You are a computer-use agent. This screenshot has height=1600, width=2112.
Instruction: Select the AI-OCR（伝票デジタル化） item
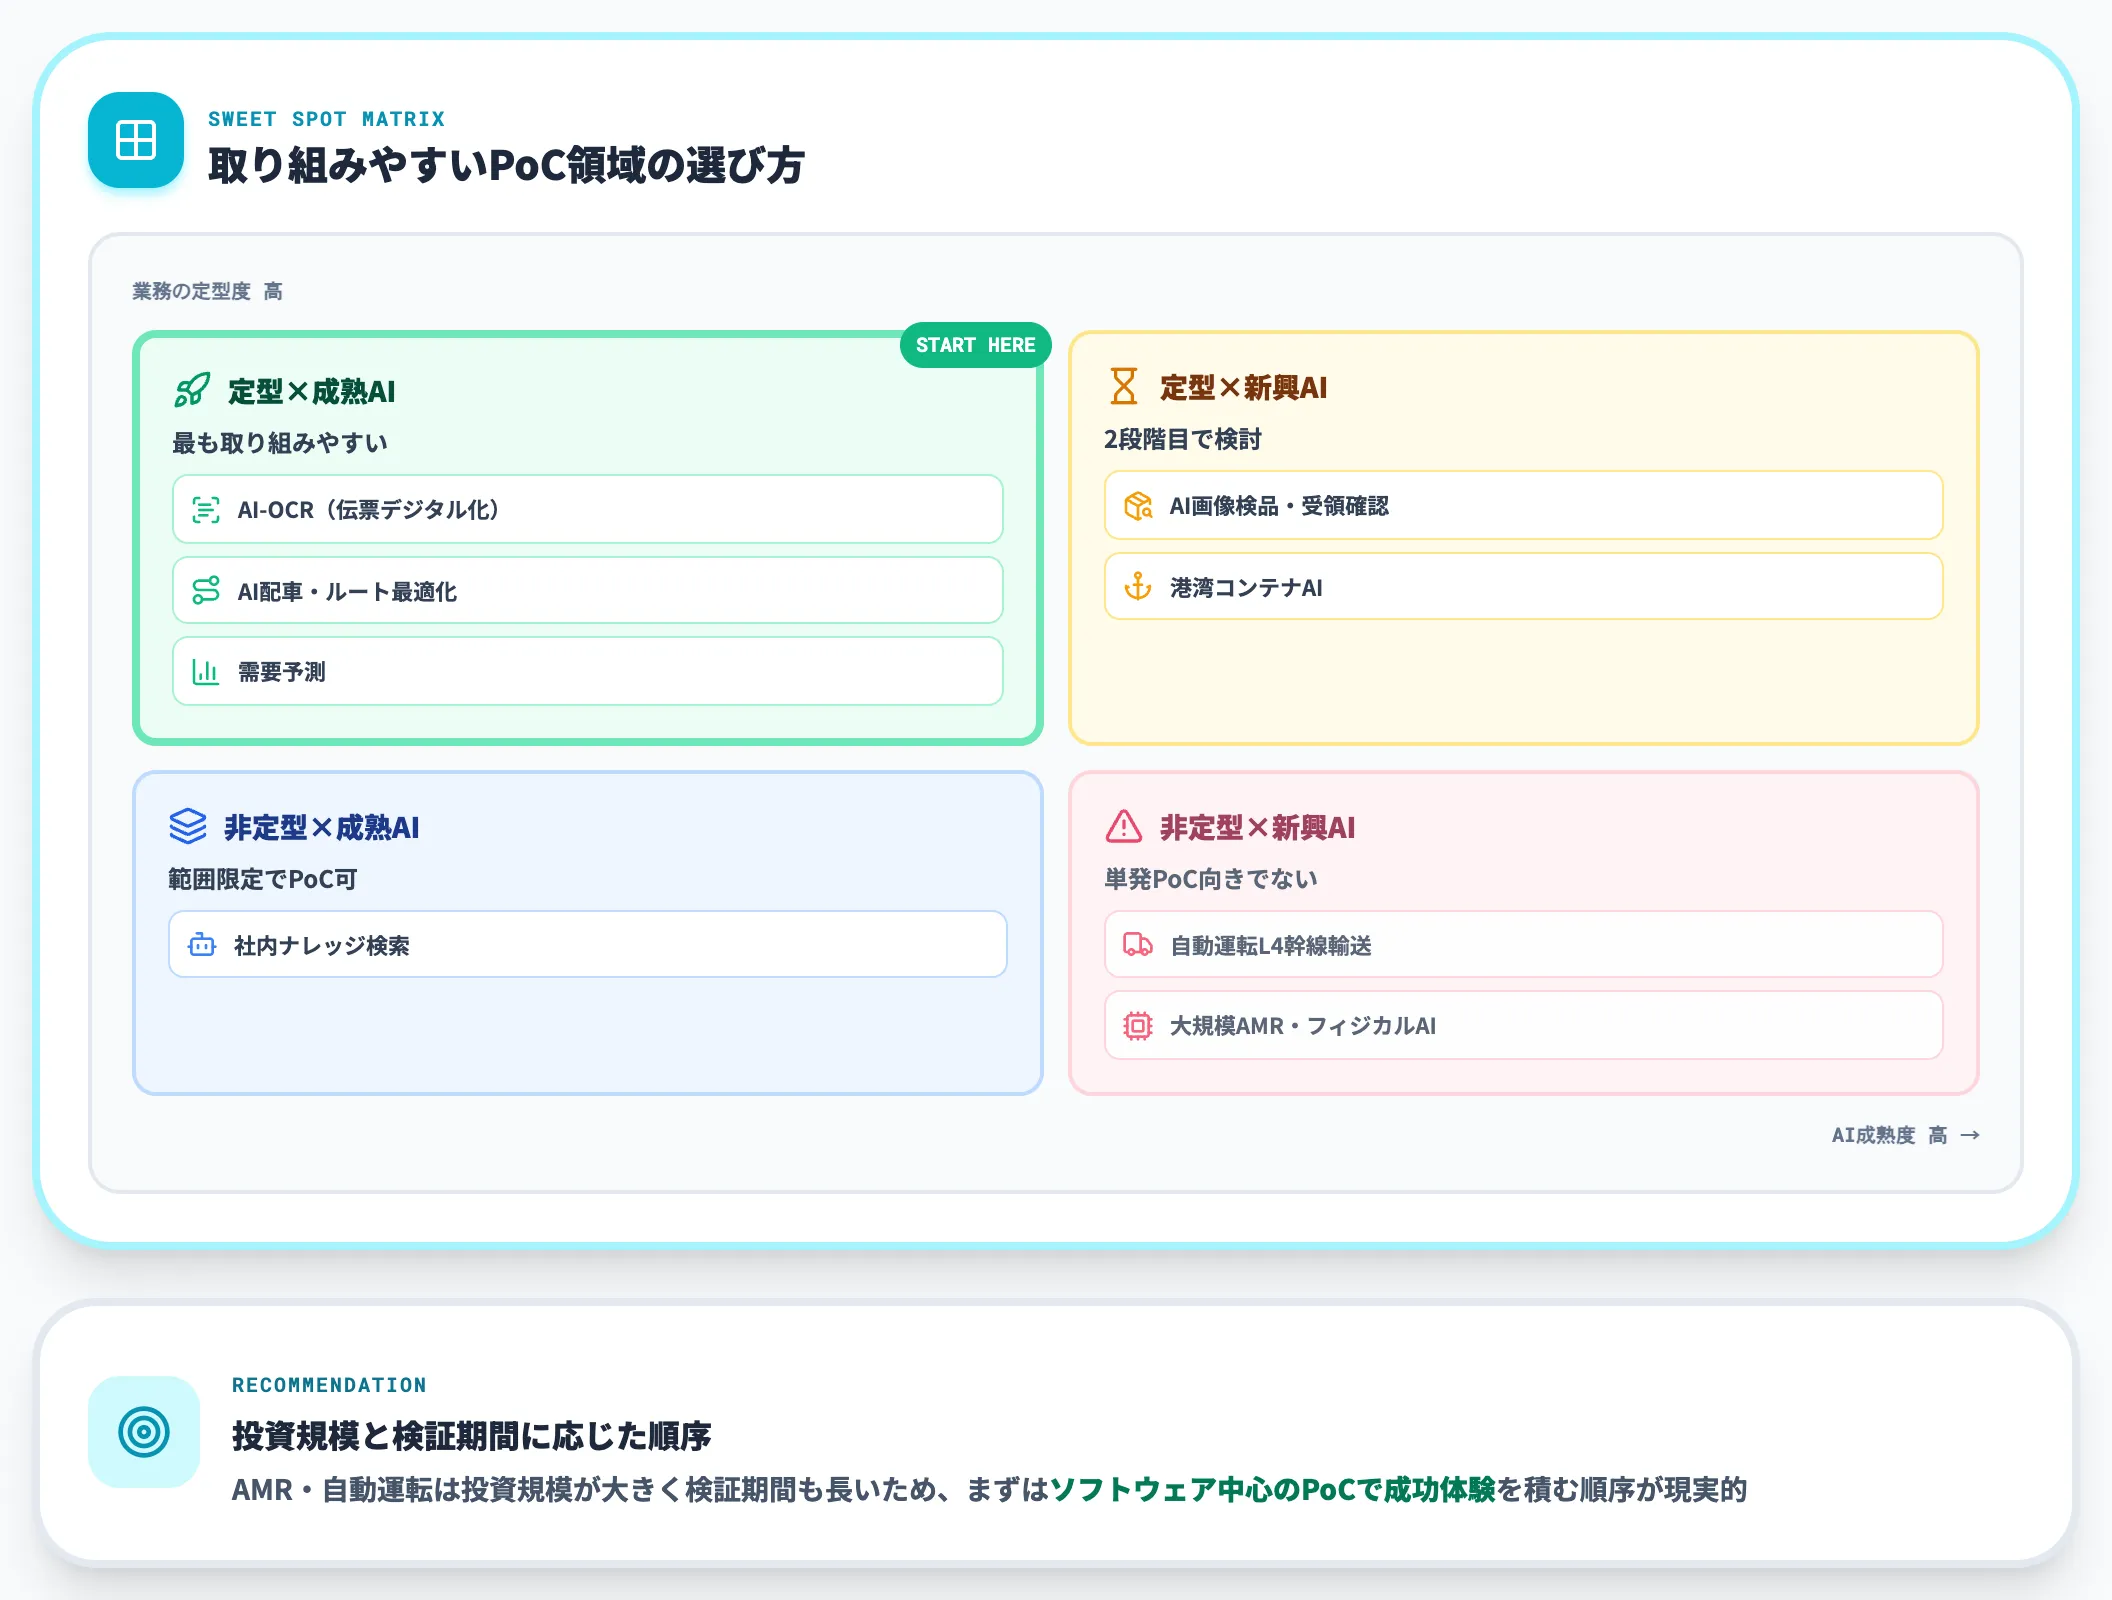(588, 510)
